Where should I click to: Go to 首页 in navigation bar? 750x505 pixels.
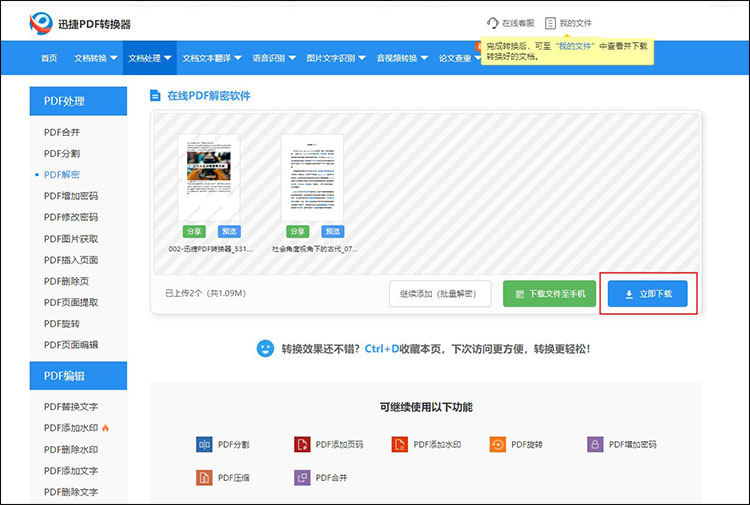(x=49, y=58)
